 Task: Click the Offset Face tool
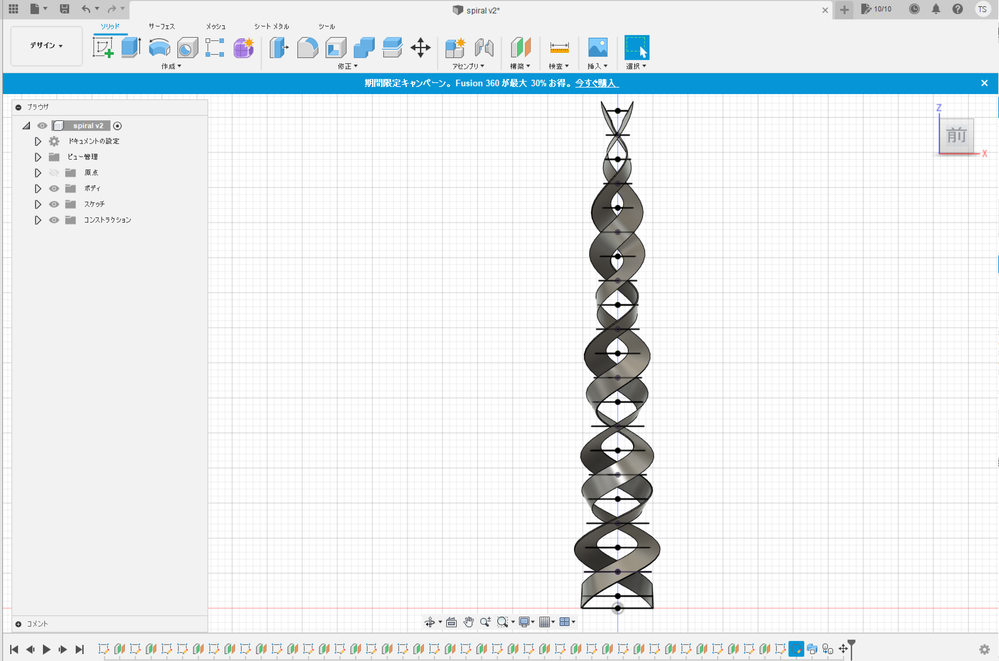point(392,48)
